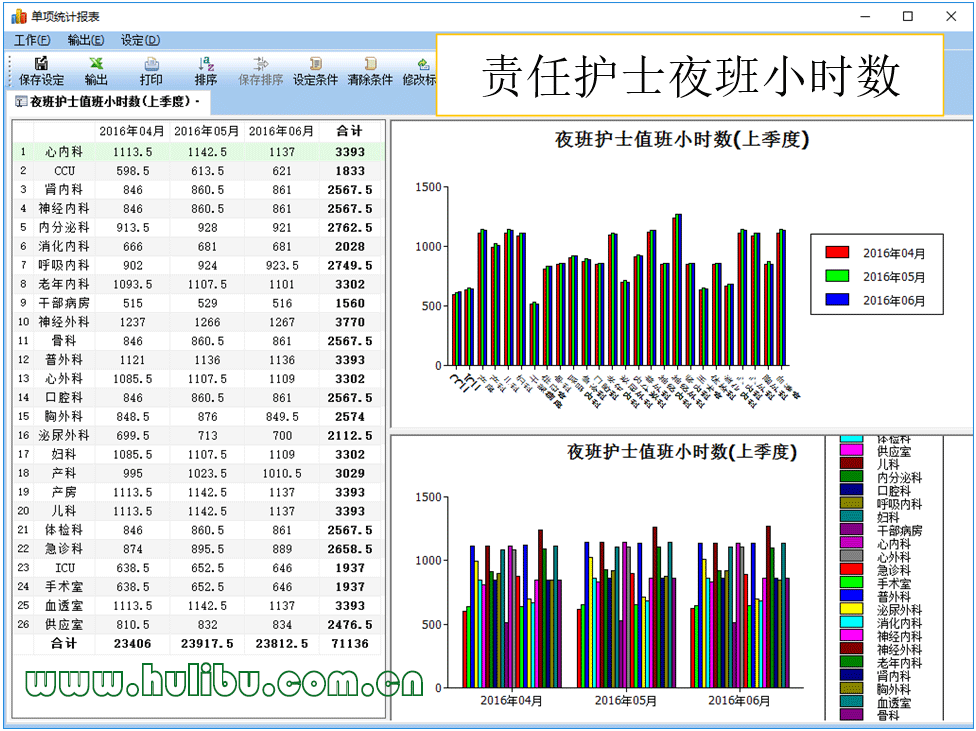The image size is (976, 731).
Task: Click the green 2016年05月 legend swatch
Action: pos(837,276)
